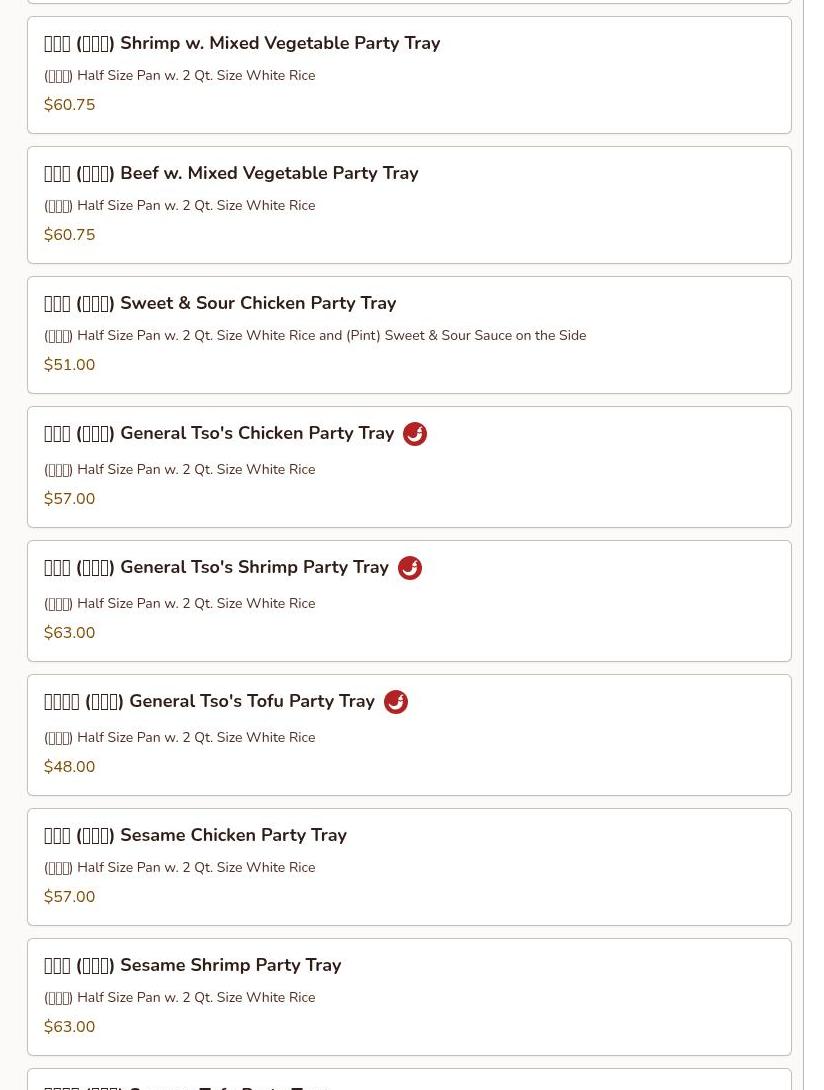Open Beef w. Mixed Vegetable Party Tray item
This screenshot has width=824, height=1090.
[x=409, y=205]
